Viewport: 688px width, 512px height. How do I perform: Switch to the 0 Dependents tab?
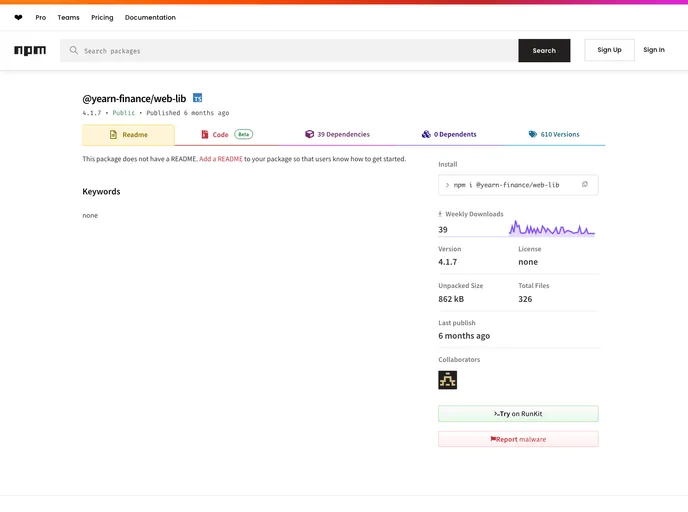pos(449,134)
